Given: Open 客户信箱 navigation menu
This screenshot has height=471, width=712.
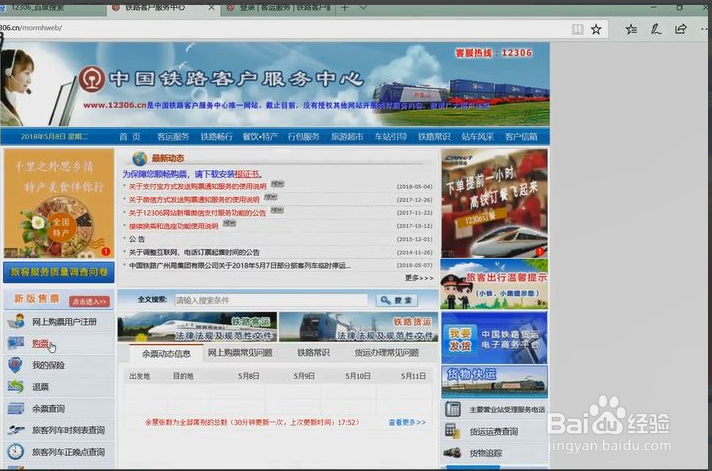Looking at the screenshot, I should (x=521, y=137).
